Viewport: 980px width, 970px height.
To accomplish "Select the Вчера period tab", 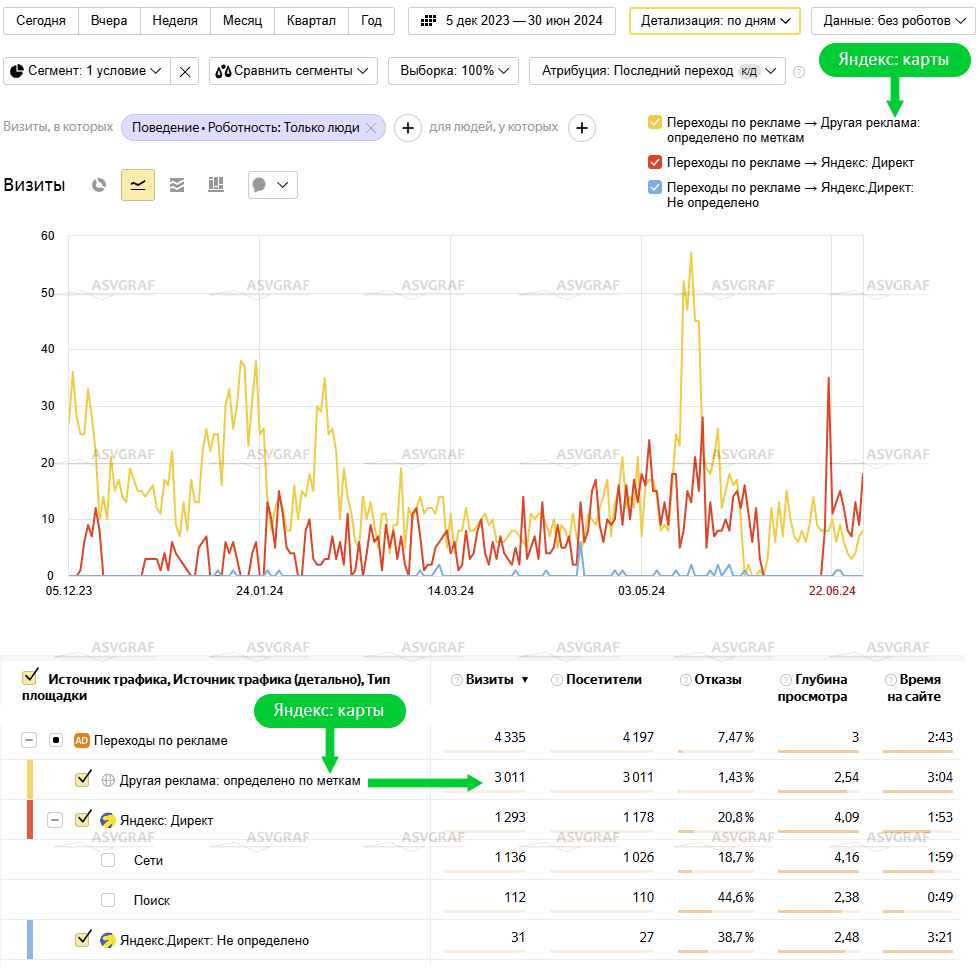I will 109,21.
